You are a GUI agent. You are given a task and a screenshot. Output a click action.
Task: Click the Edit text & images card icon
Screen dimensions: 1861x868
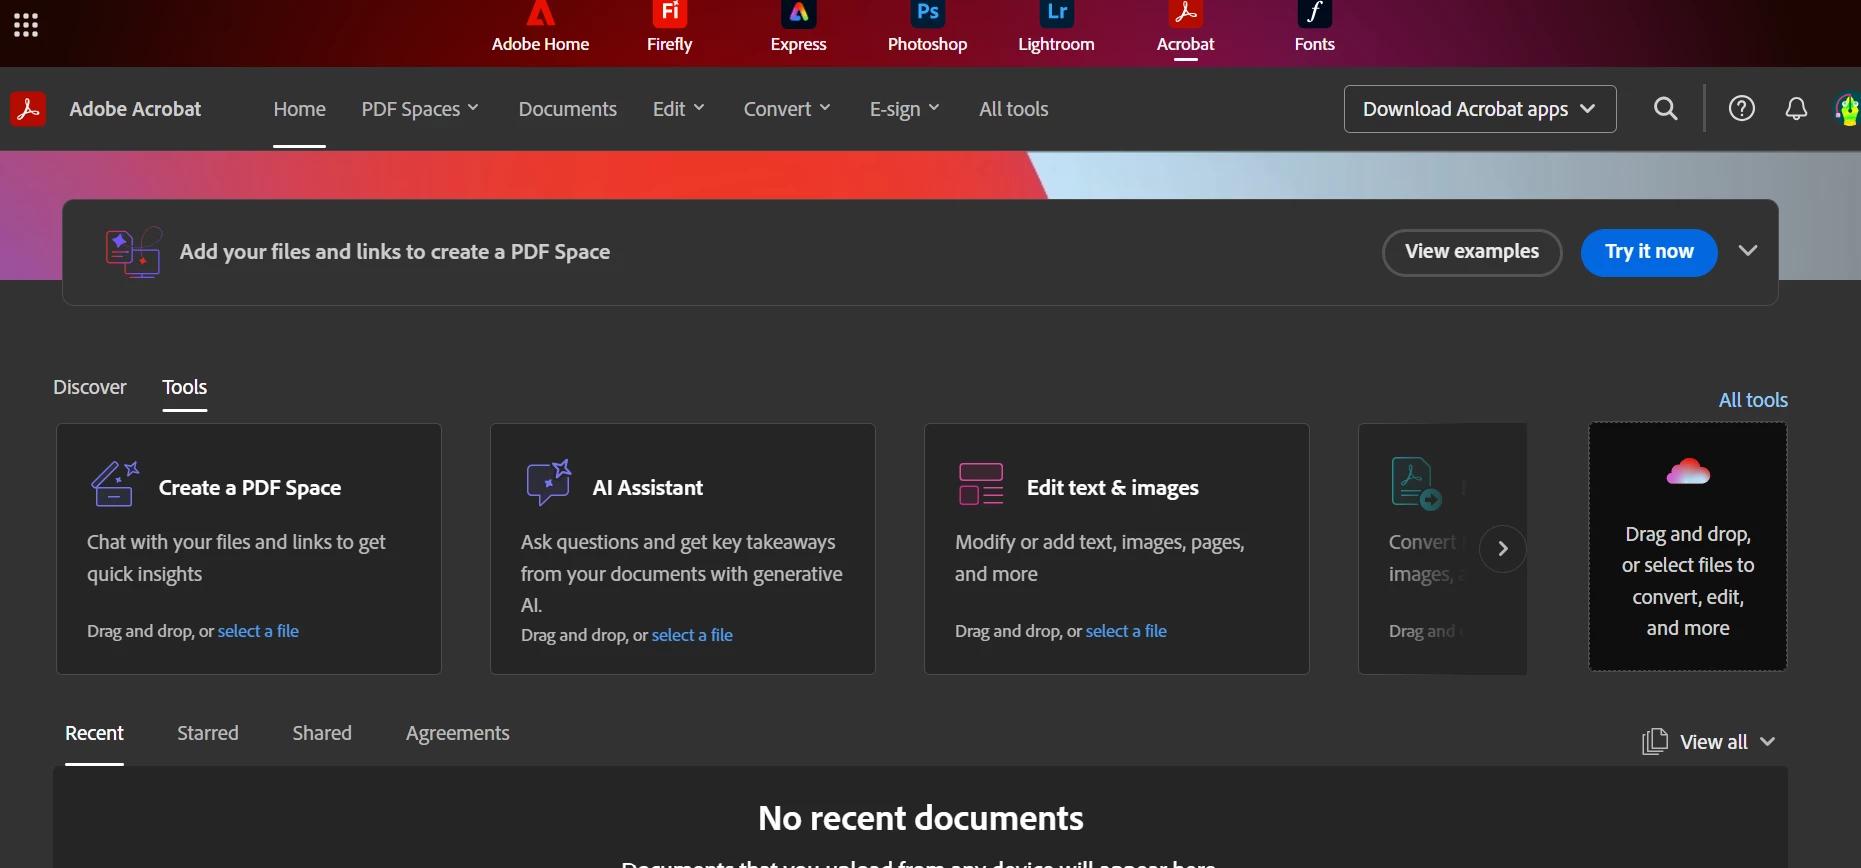(x=981, y=484)
